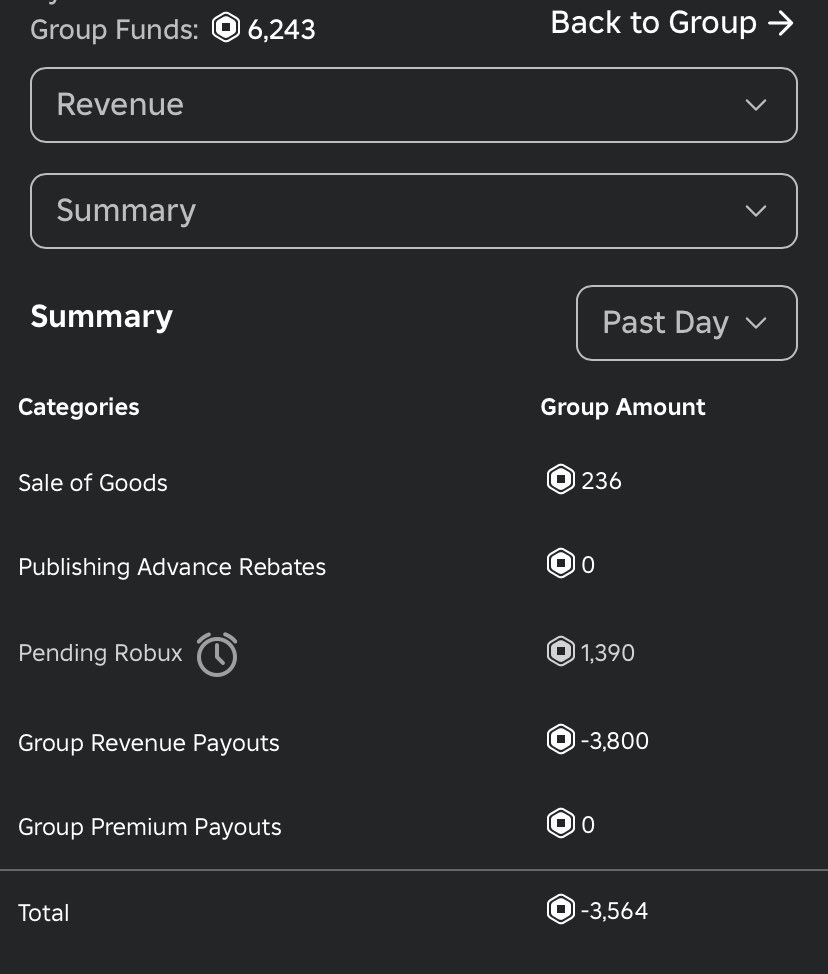
Task: Click the Robux icon in Sale of Goods row
Action: [560, 480]
